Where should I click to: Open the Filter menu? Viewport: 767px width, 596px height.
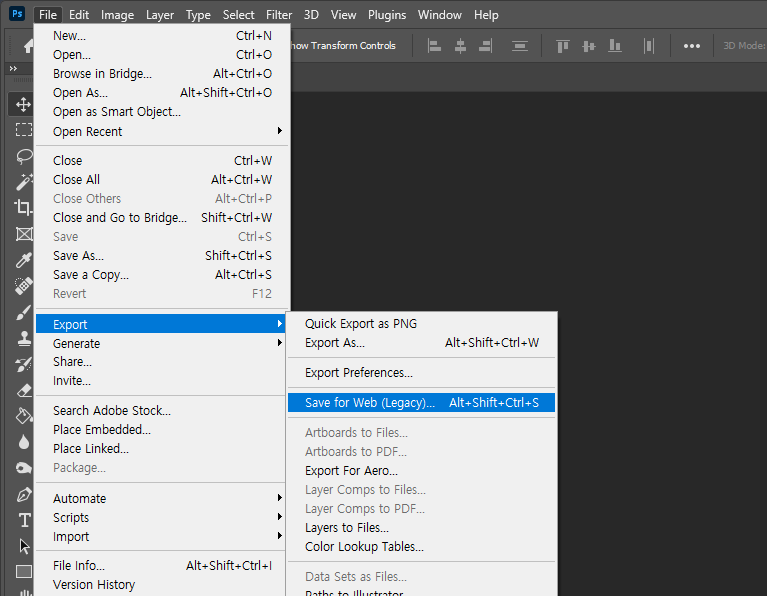(x=279, y=15)
